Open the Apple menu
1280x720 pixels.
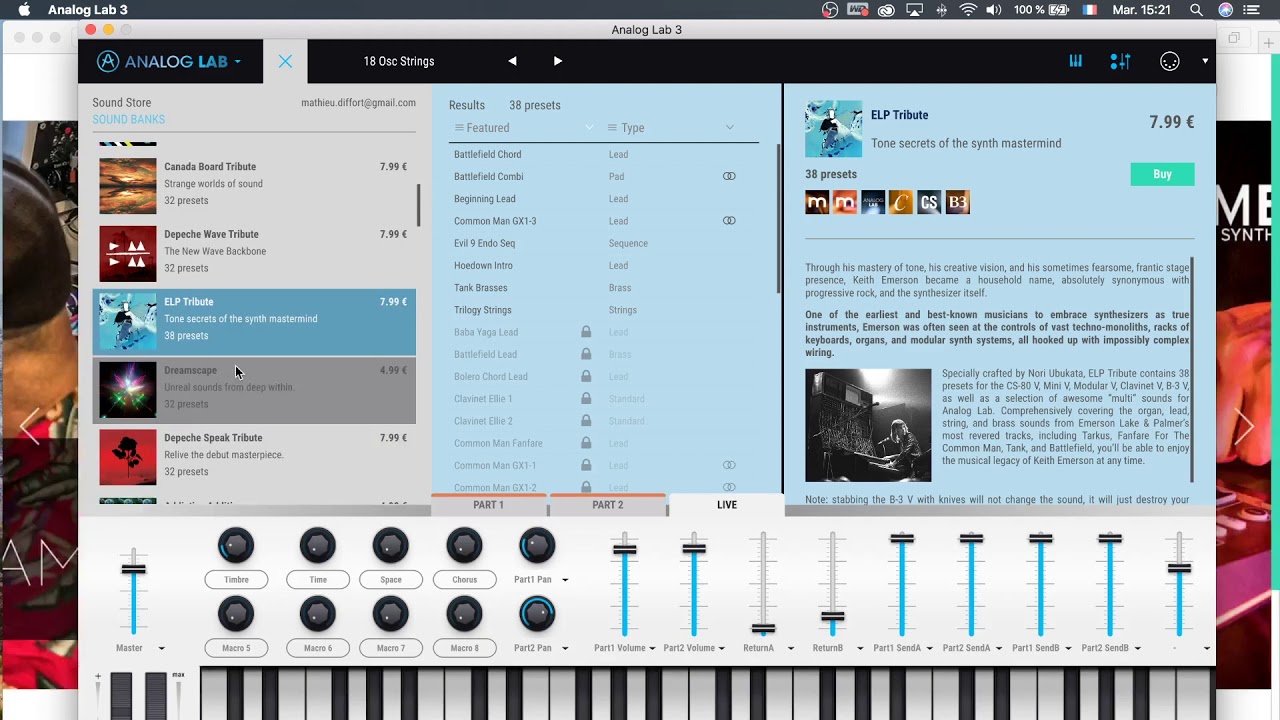[x=24, y=10]
